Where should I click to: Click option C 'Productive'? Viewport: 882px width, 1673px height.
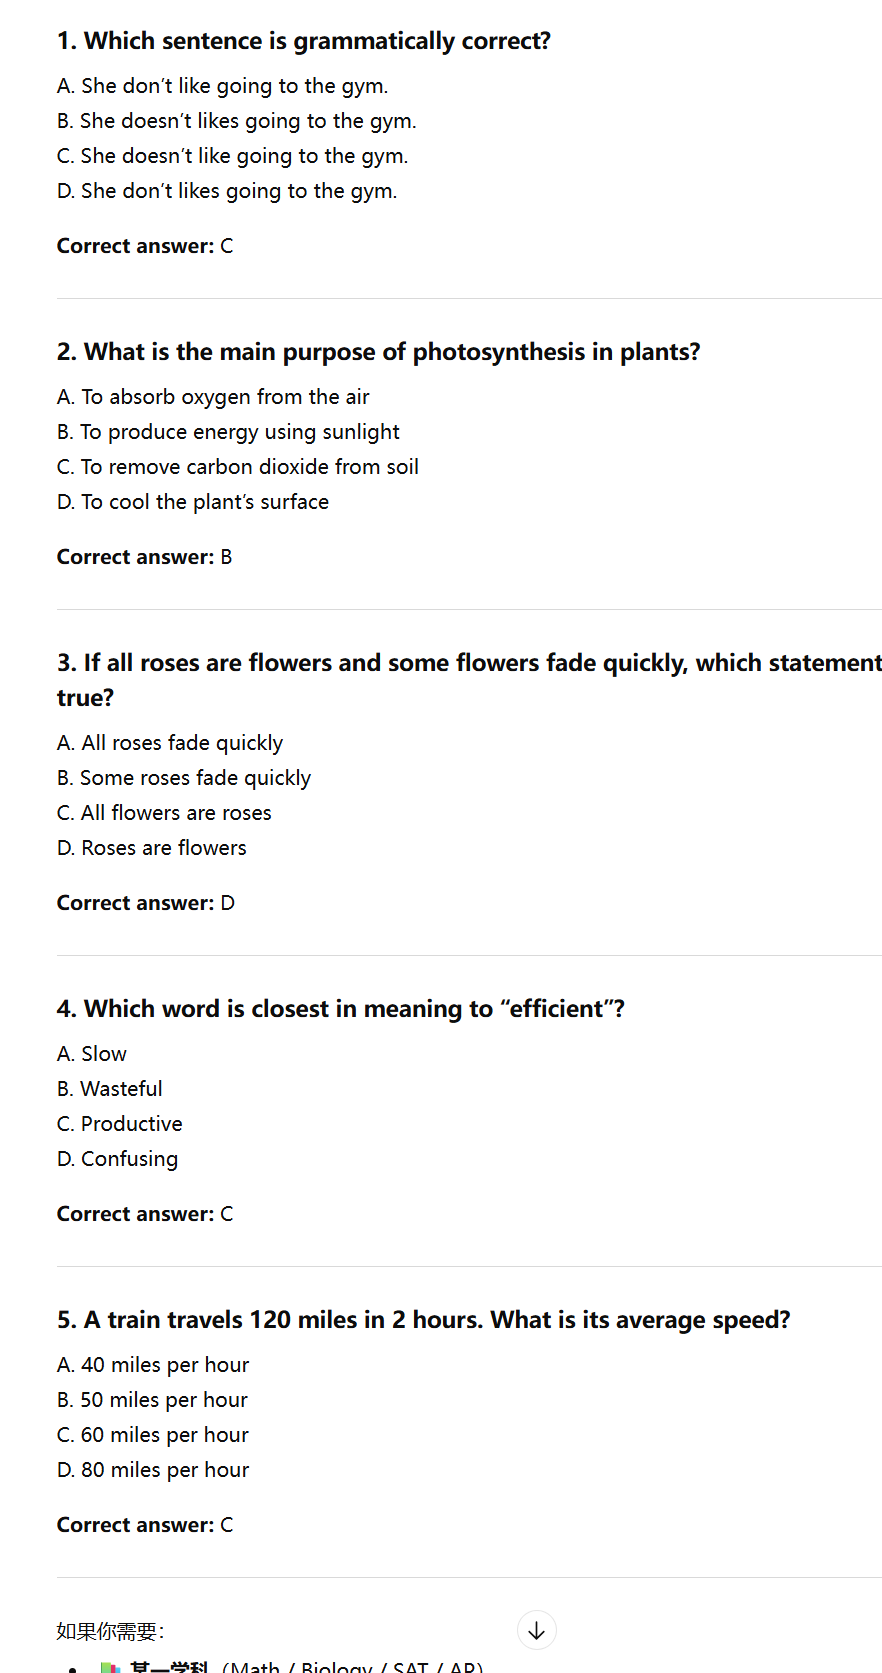pos(120,1124)
